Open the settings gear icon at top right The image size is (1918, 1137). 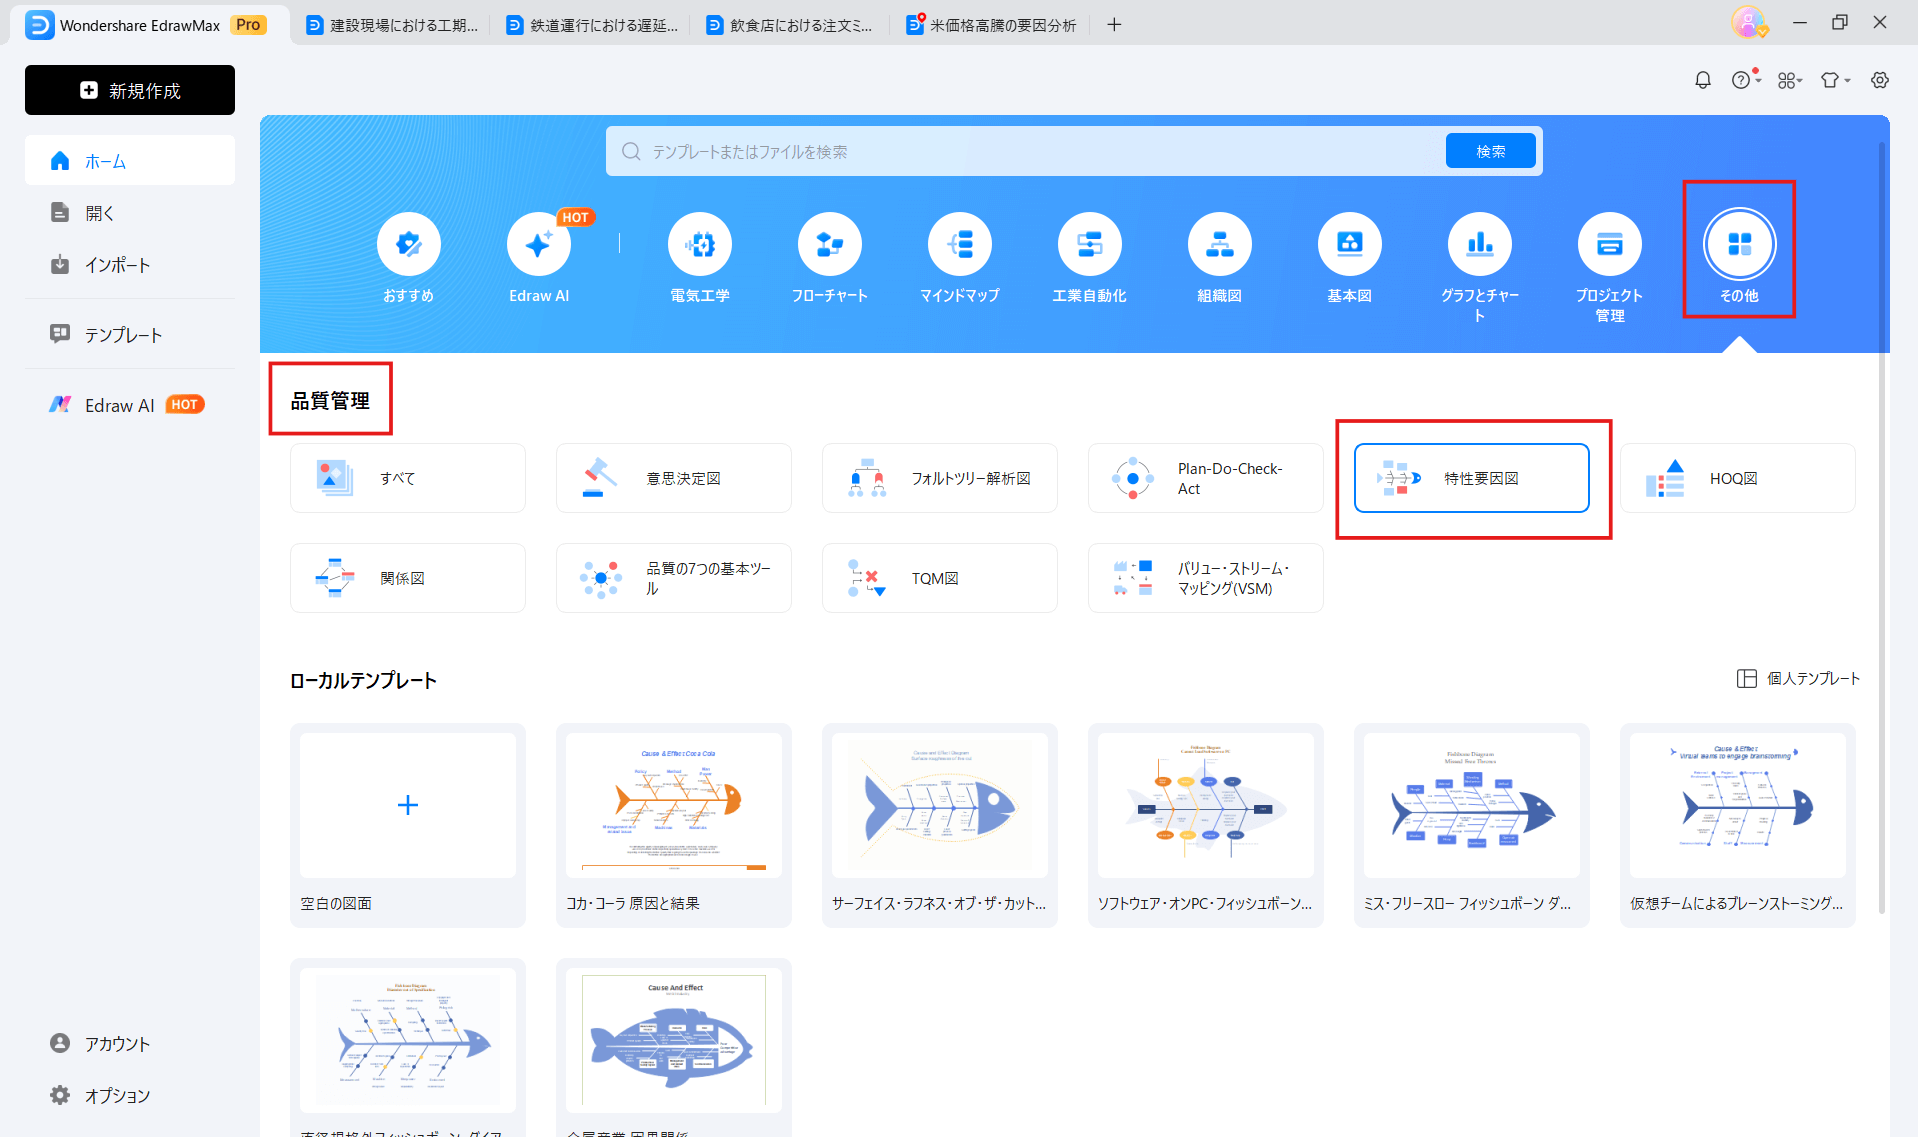pyautogui.click(x=1880, y=80)
